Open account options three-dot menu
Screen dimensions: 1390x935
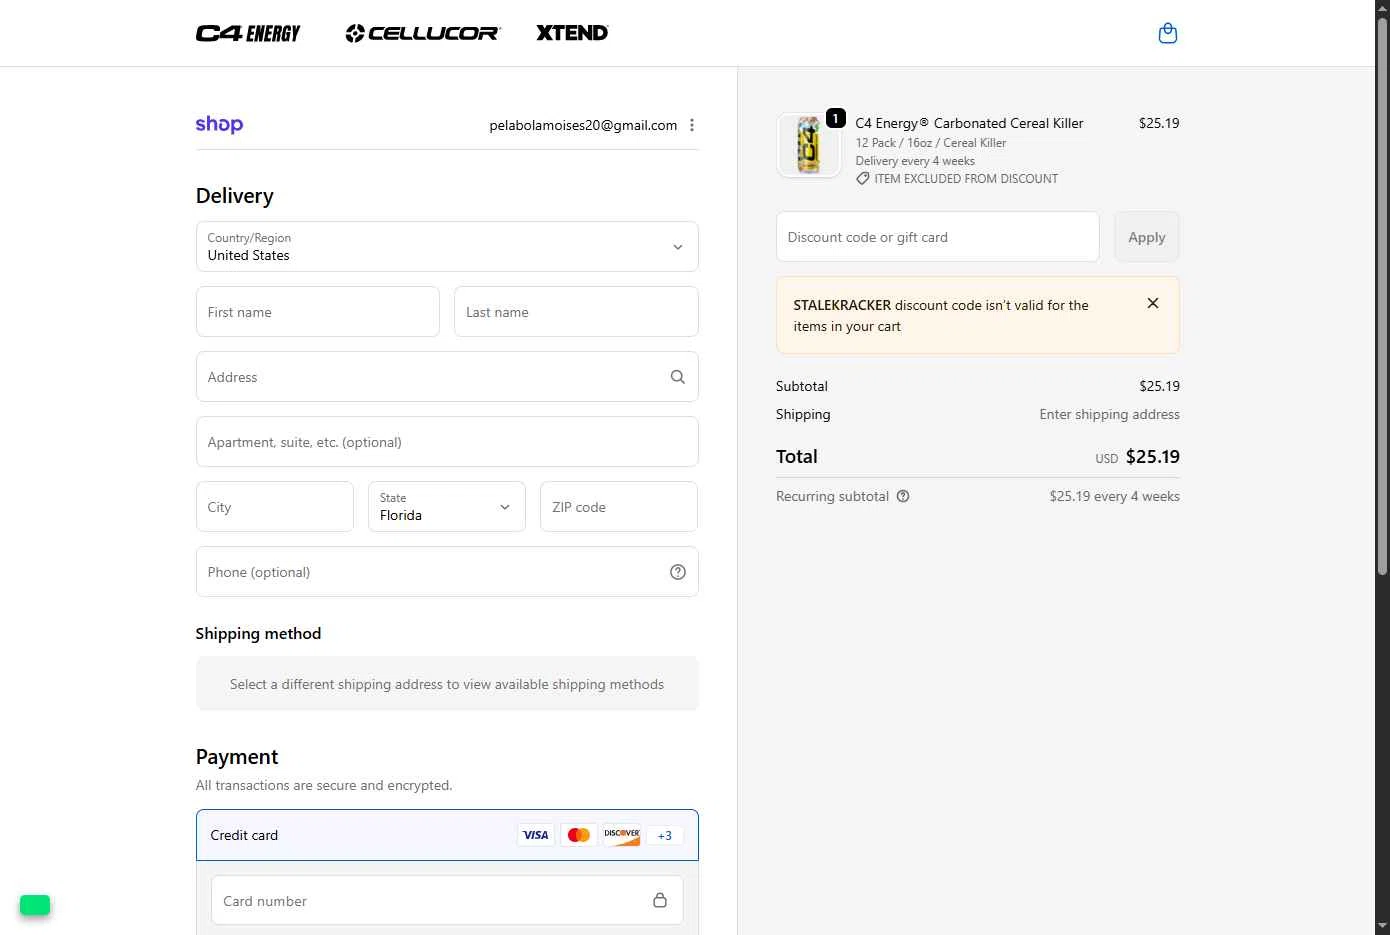(692, 125)
